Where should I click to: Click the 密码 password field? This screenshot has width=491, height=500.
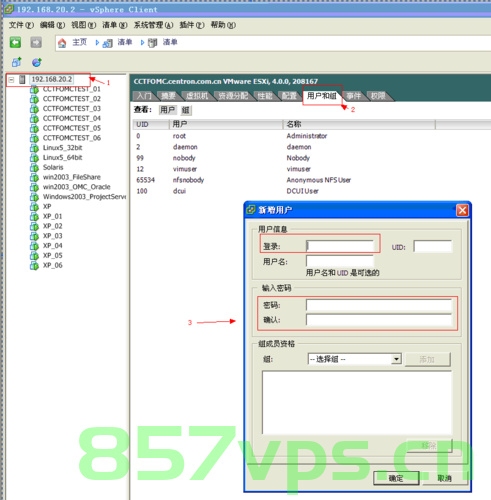(379, 305)
